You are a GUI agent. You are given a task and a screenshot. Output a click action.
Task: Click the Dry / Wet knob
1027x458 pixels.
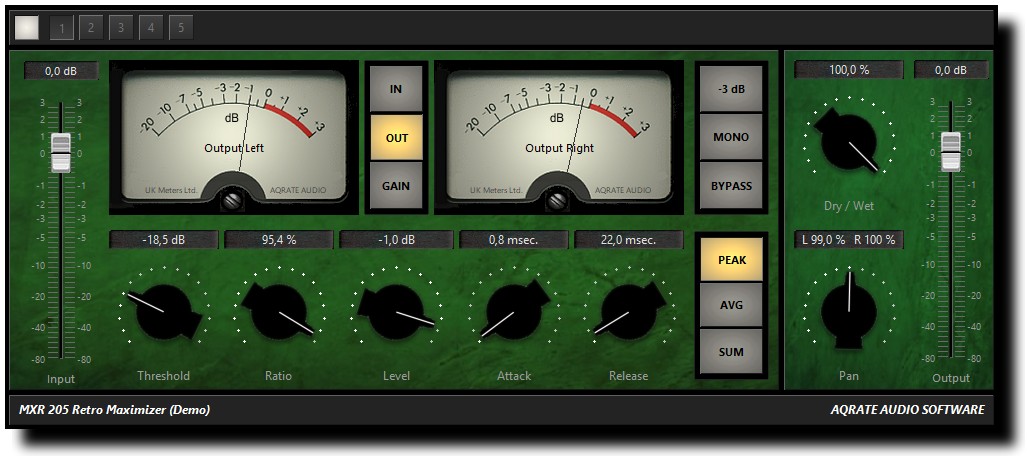[x=849, y=141]
